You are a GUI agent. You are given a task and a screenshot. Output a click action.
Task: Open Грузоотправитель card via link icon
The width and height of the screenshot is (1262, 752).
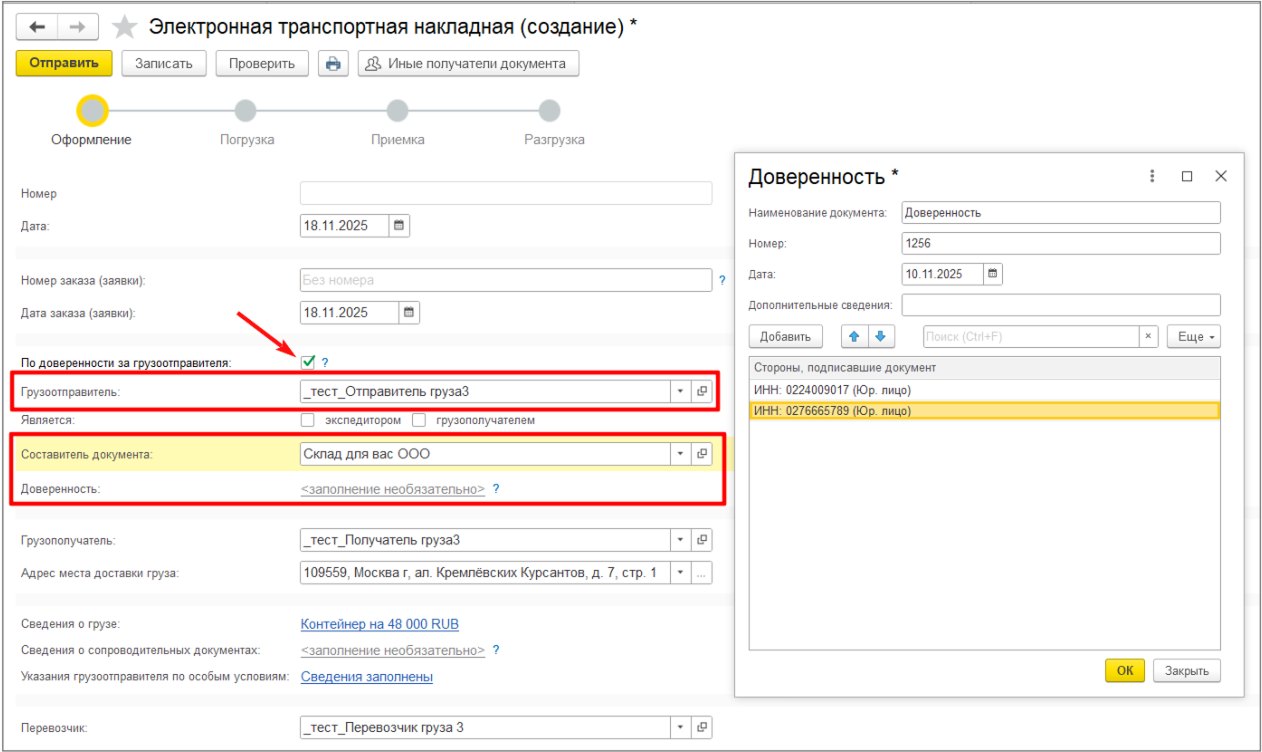[x=702, y=391]
